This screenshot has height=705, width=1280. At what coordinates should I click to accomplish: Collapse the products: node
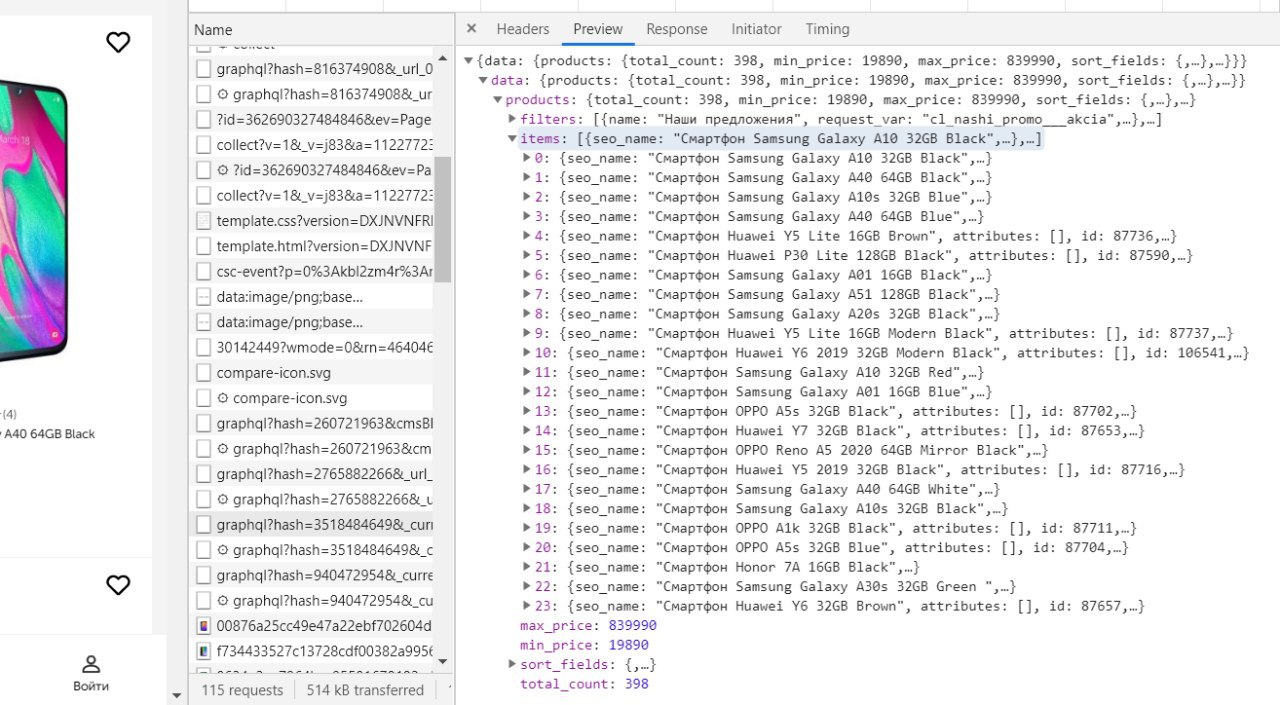pyautogui.click(x=498, y=100)
